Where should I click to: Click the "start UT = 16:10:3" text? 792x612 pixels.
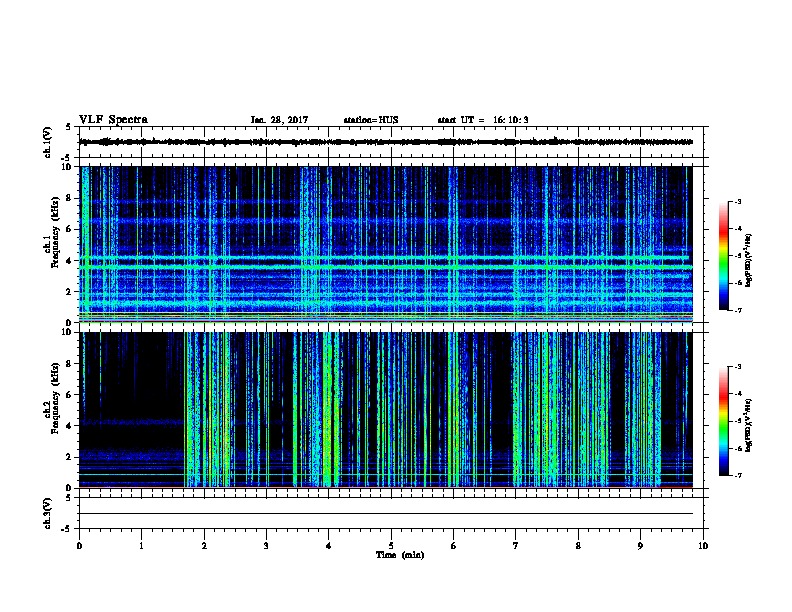coord(483,120)
